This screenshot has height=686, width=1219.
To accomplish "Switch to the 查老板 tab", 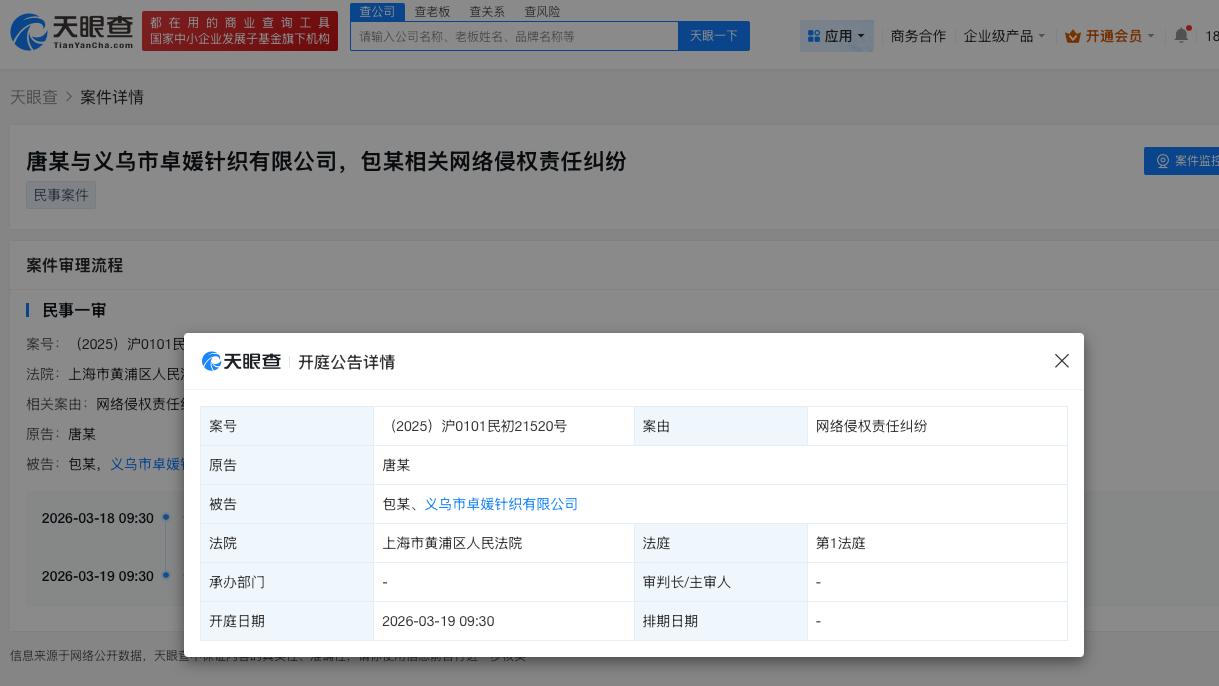I will [432, 11].
